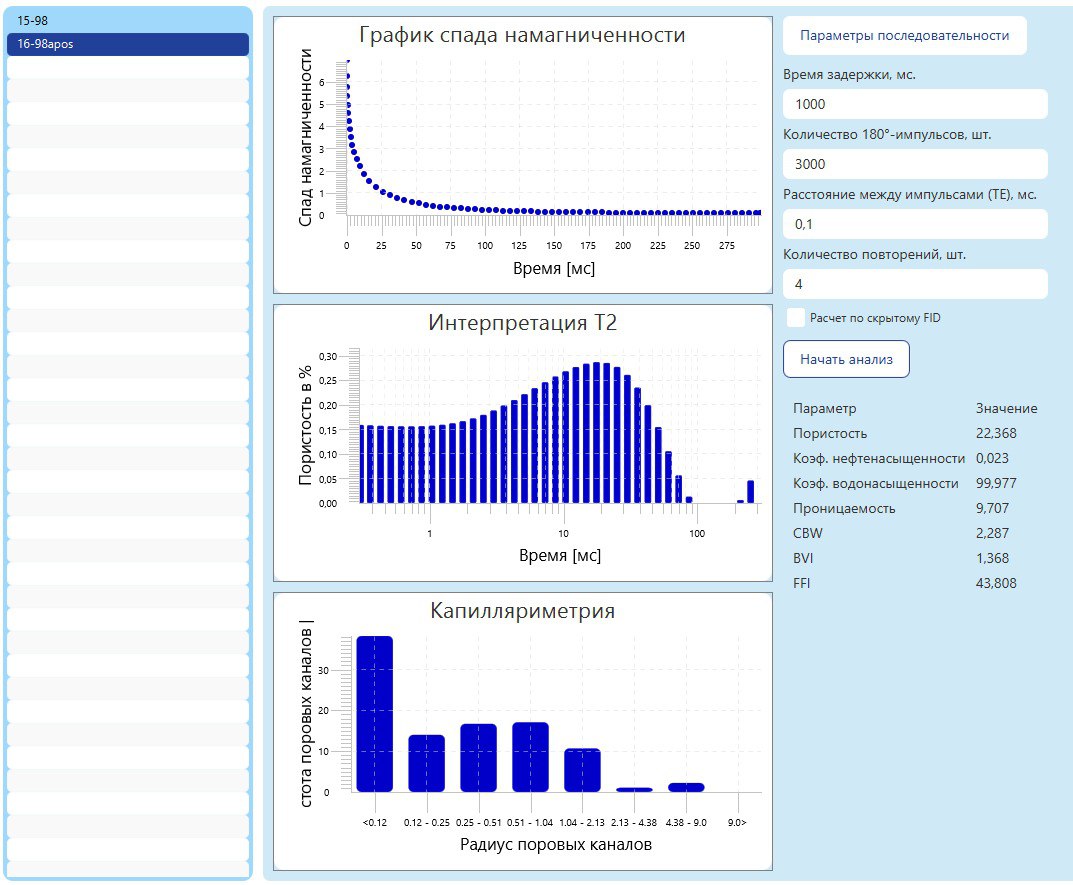Click the 4.38 - 9.0 capillary bar
Viewport: 1073px width, 885px height.
point(686,787)
